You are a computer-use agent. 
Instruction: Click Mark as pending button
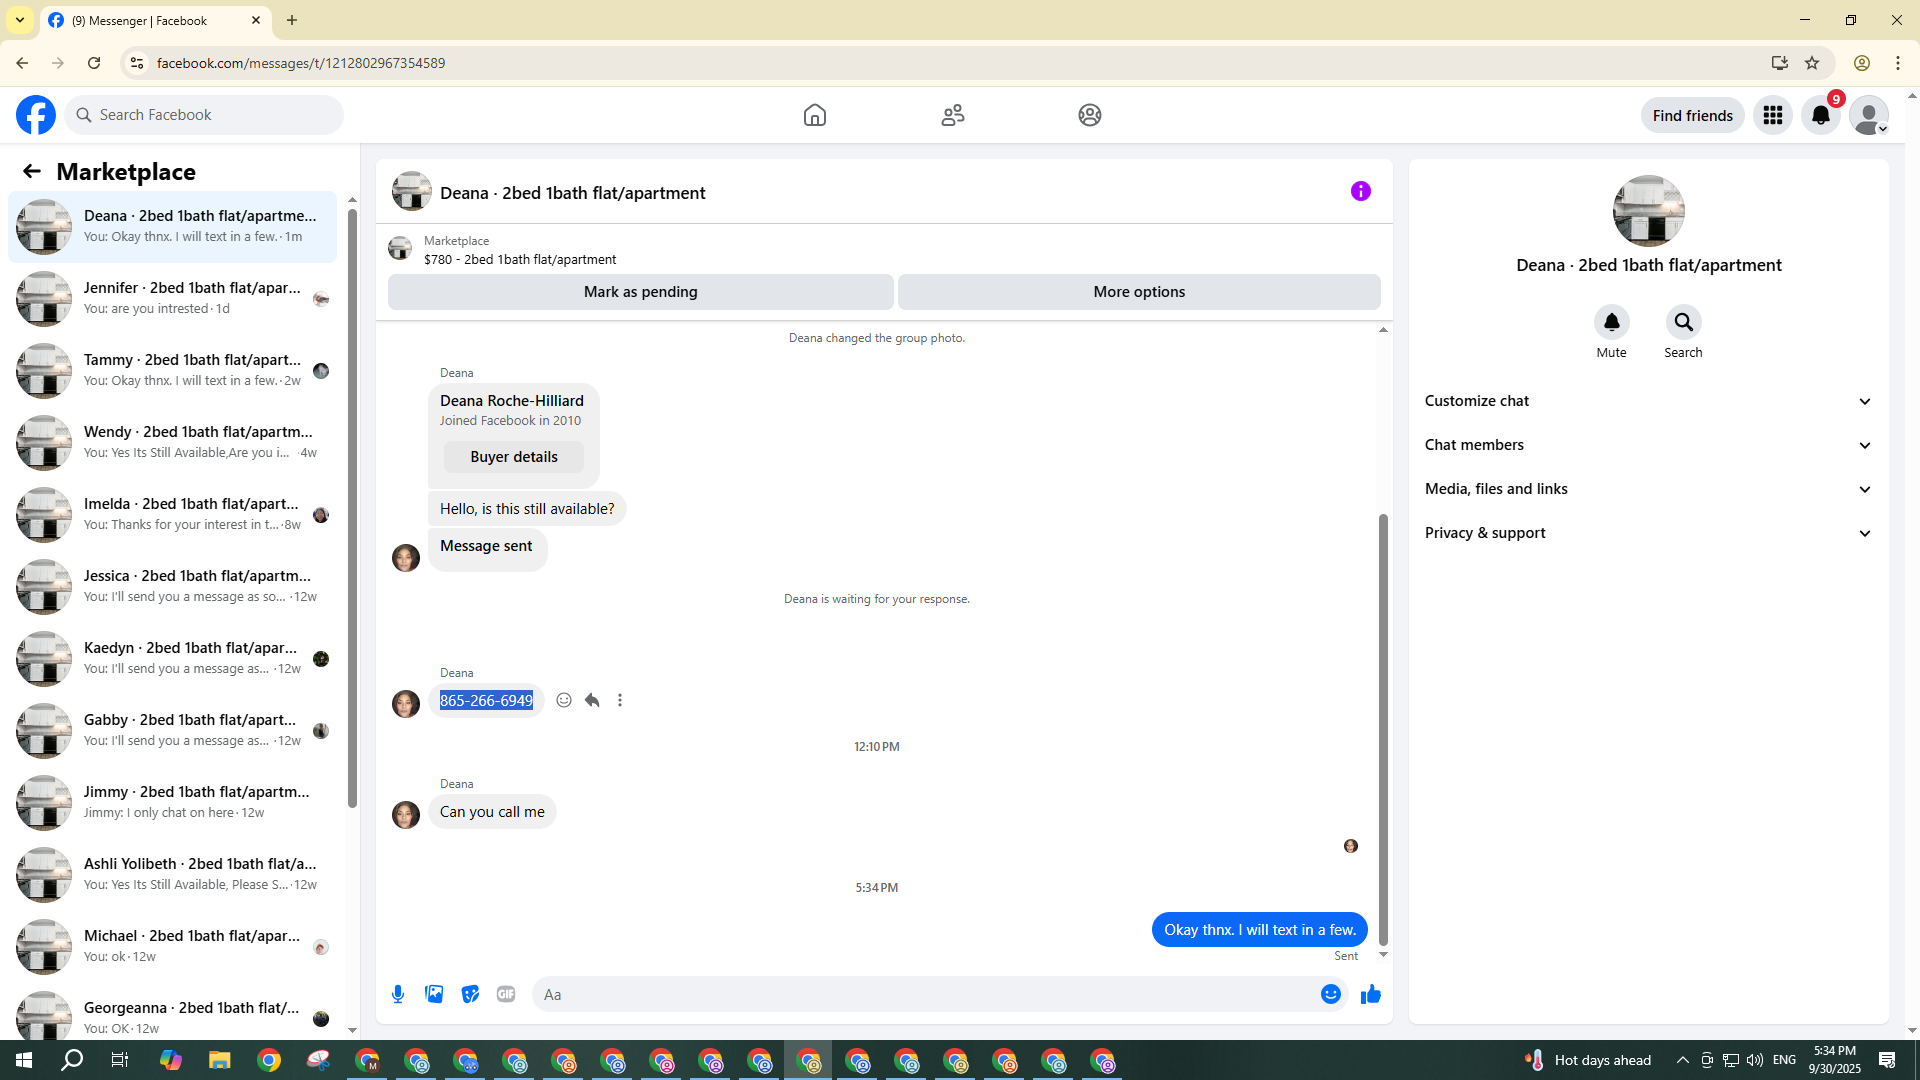click(x=641, y=292)
